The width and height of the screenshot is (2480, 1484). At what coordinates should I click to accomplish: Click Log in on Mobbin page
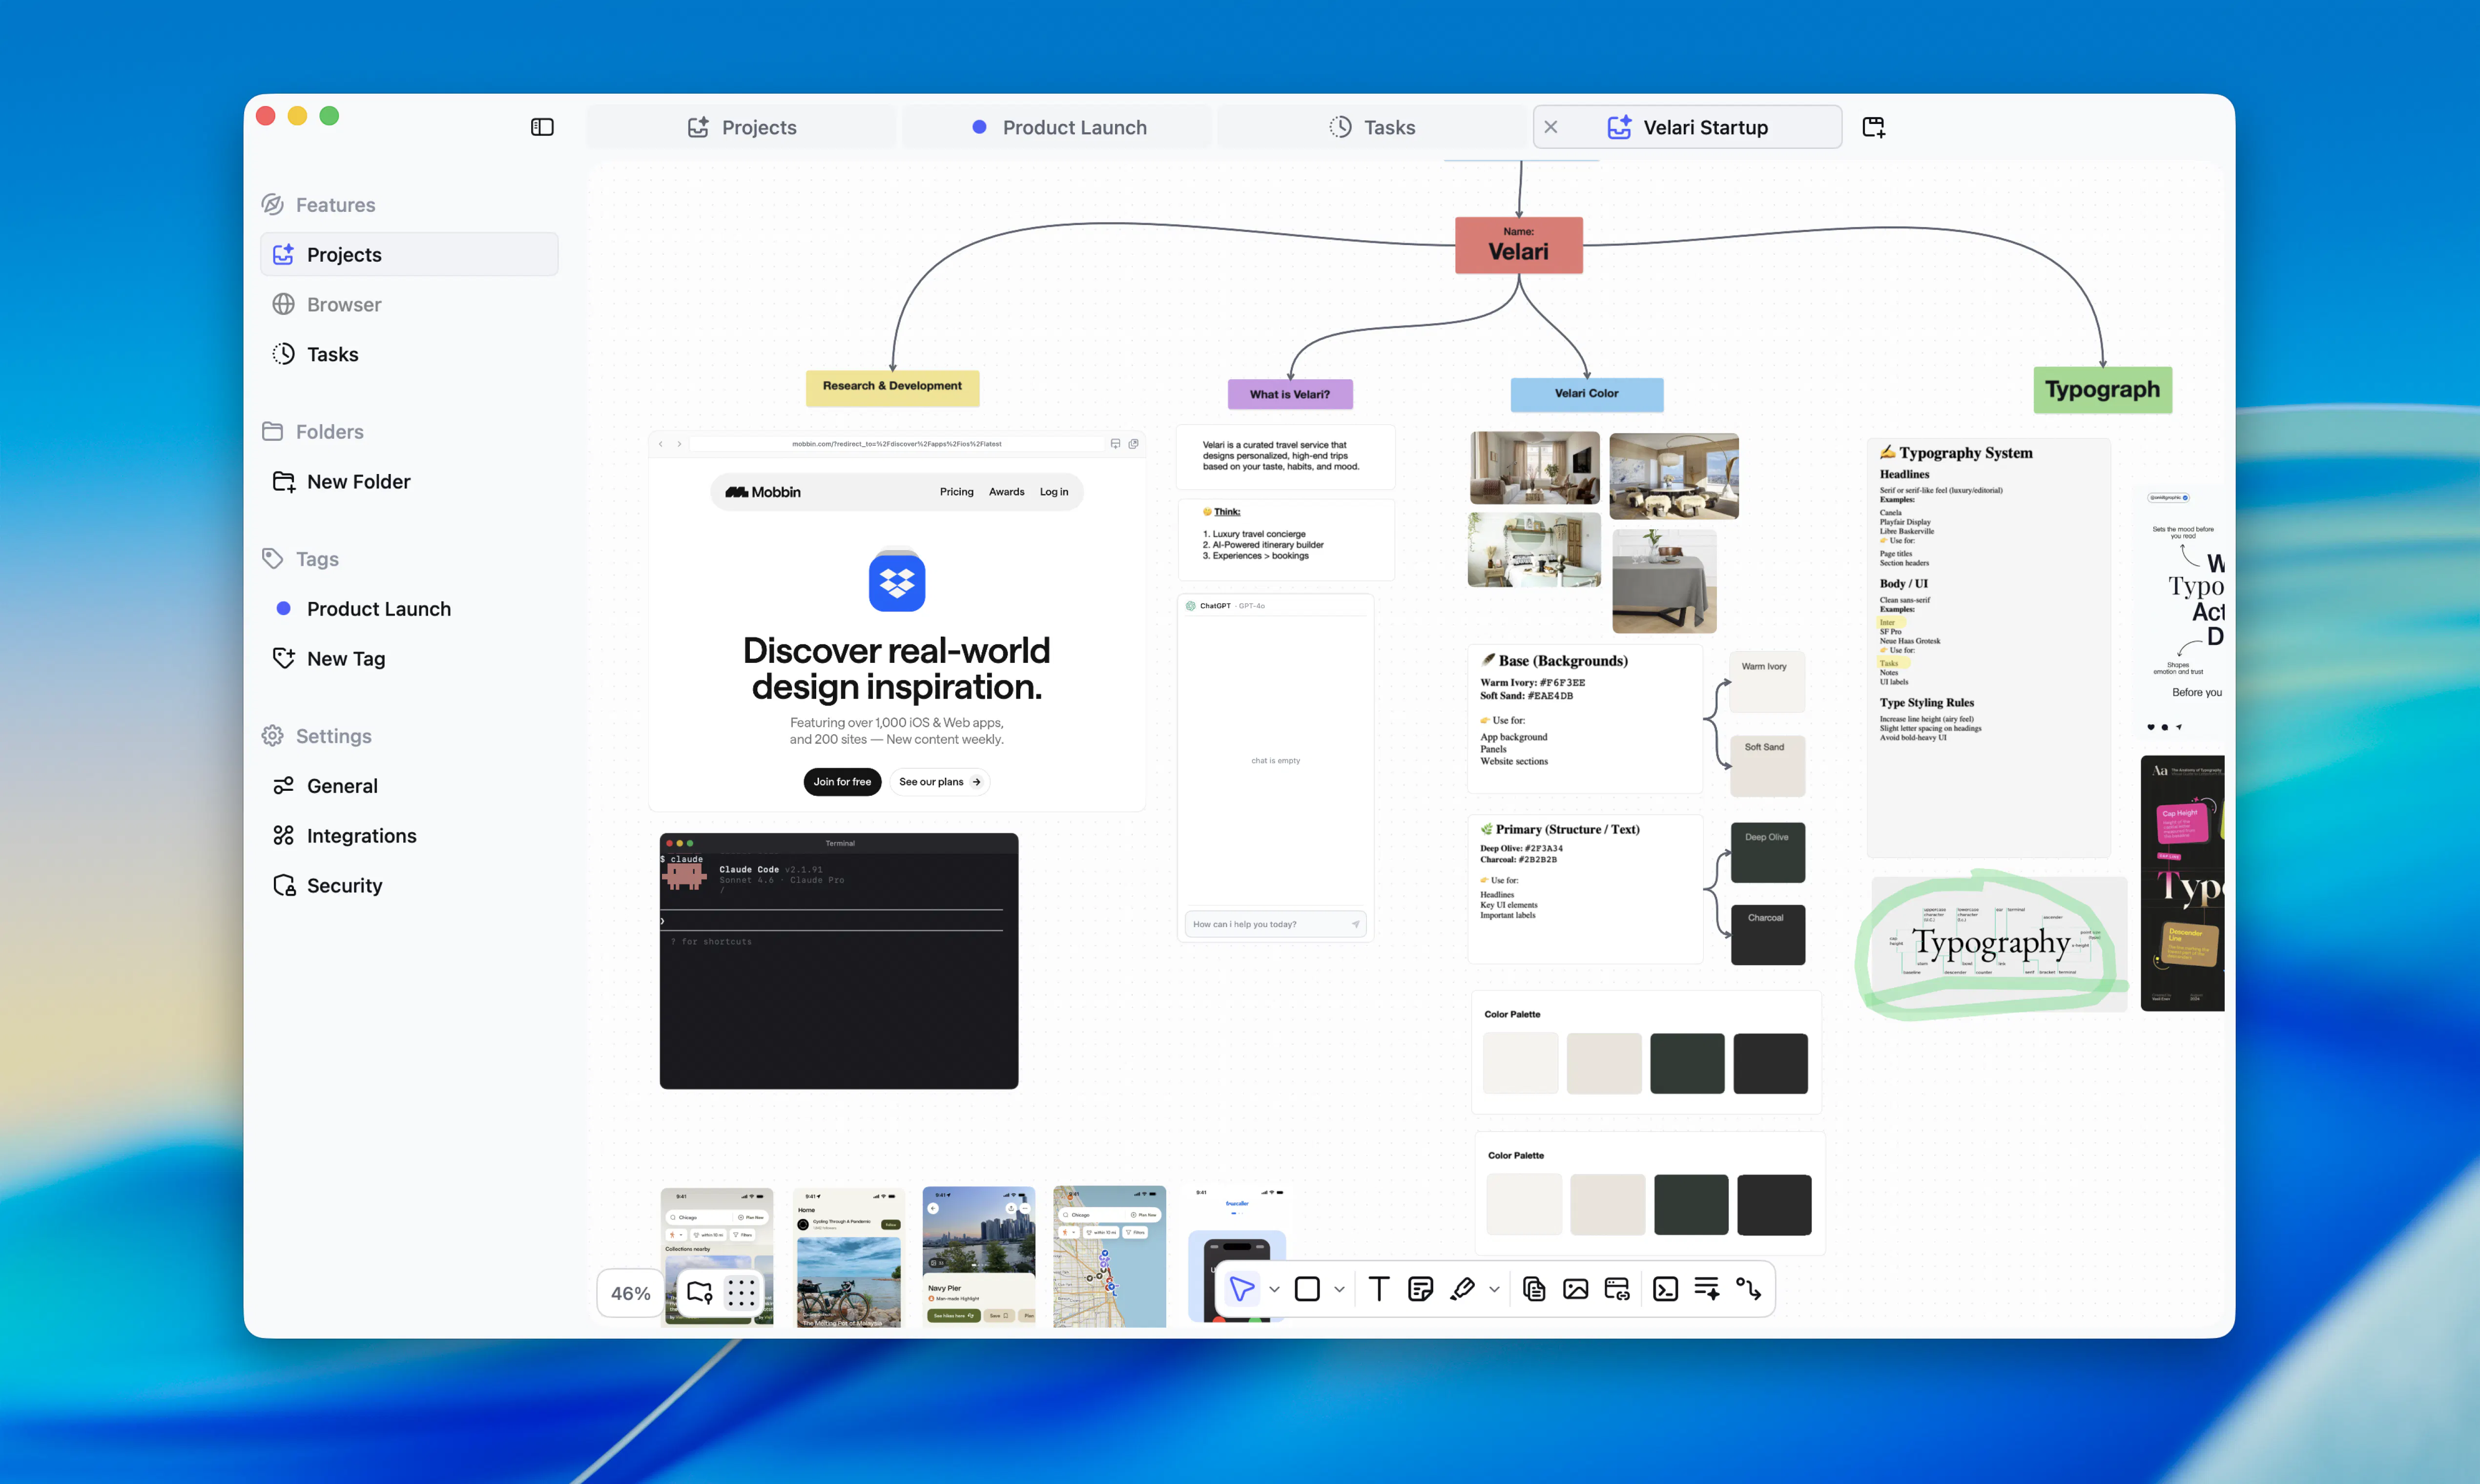pos(1054,492)
